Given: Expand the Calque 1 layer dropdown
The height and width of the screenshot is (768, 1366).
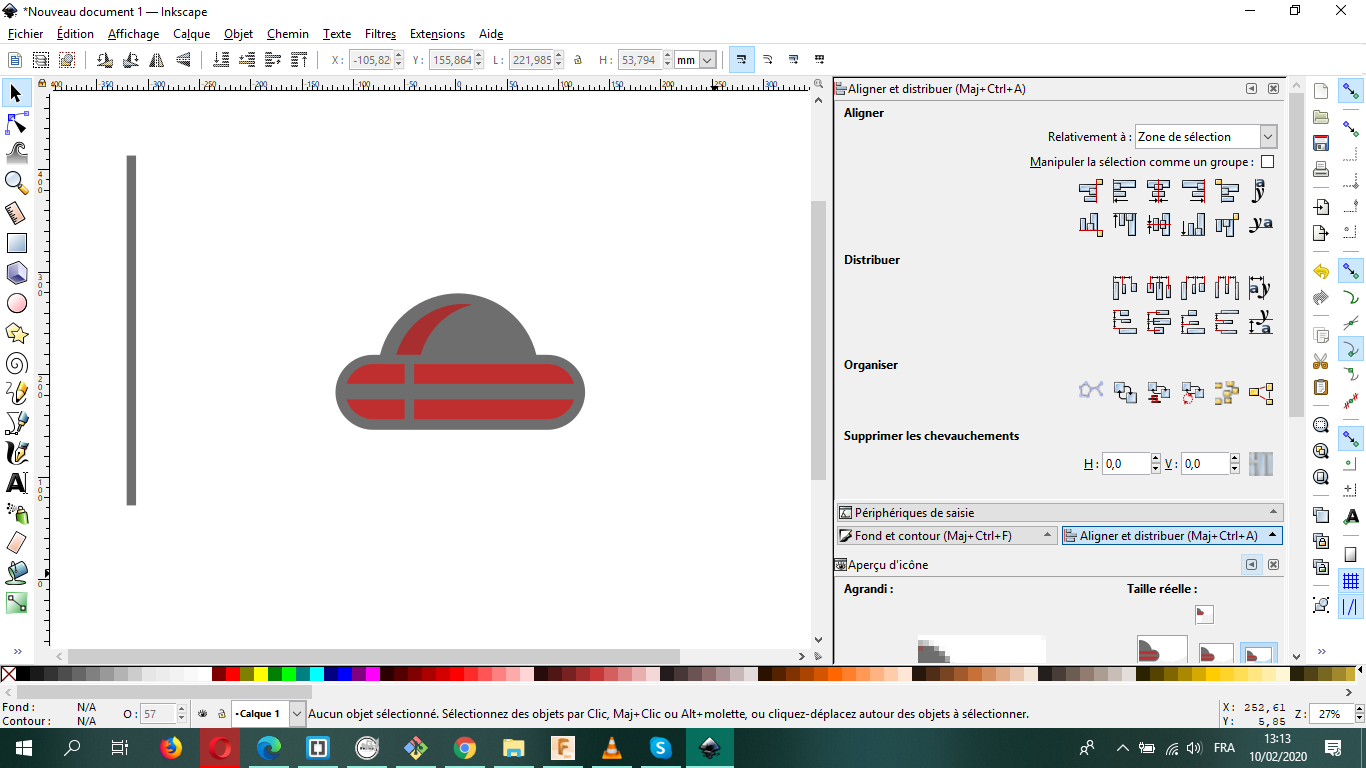Looking at the screenshot, I should (296, 714).
